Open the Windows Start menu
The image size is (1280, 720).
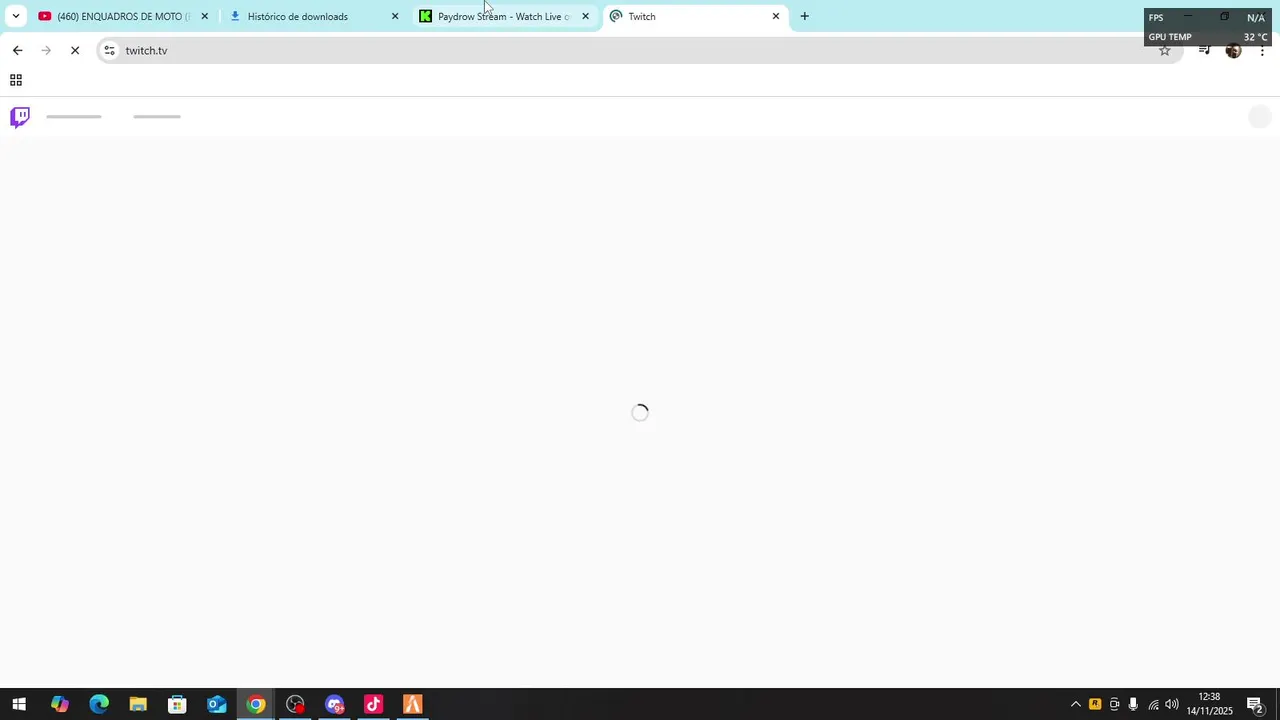pyautogui.click(x=19, y=705)
